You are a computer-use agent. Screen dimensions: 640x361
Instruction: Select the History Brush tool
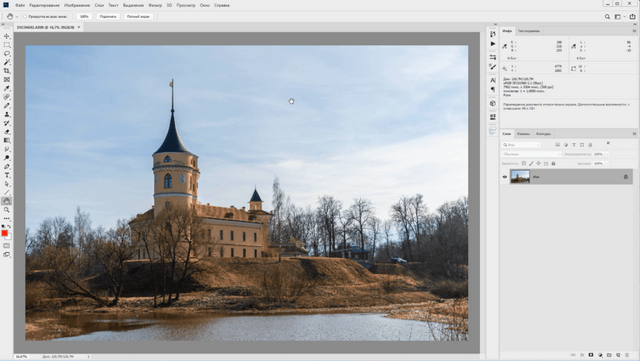(7, 123)
